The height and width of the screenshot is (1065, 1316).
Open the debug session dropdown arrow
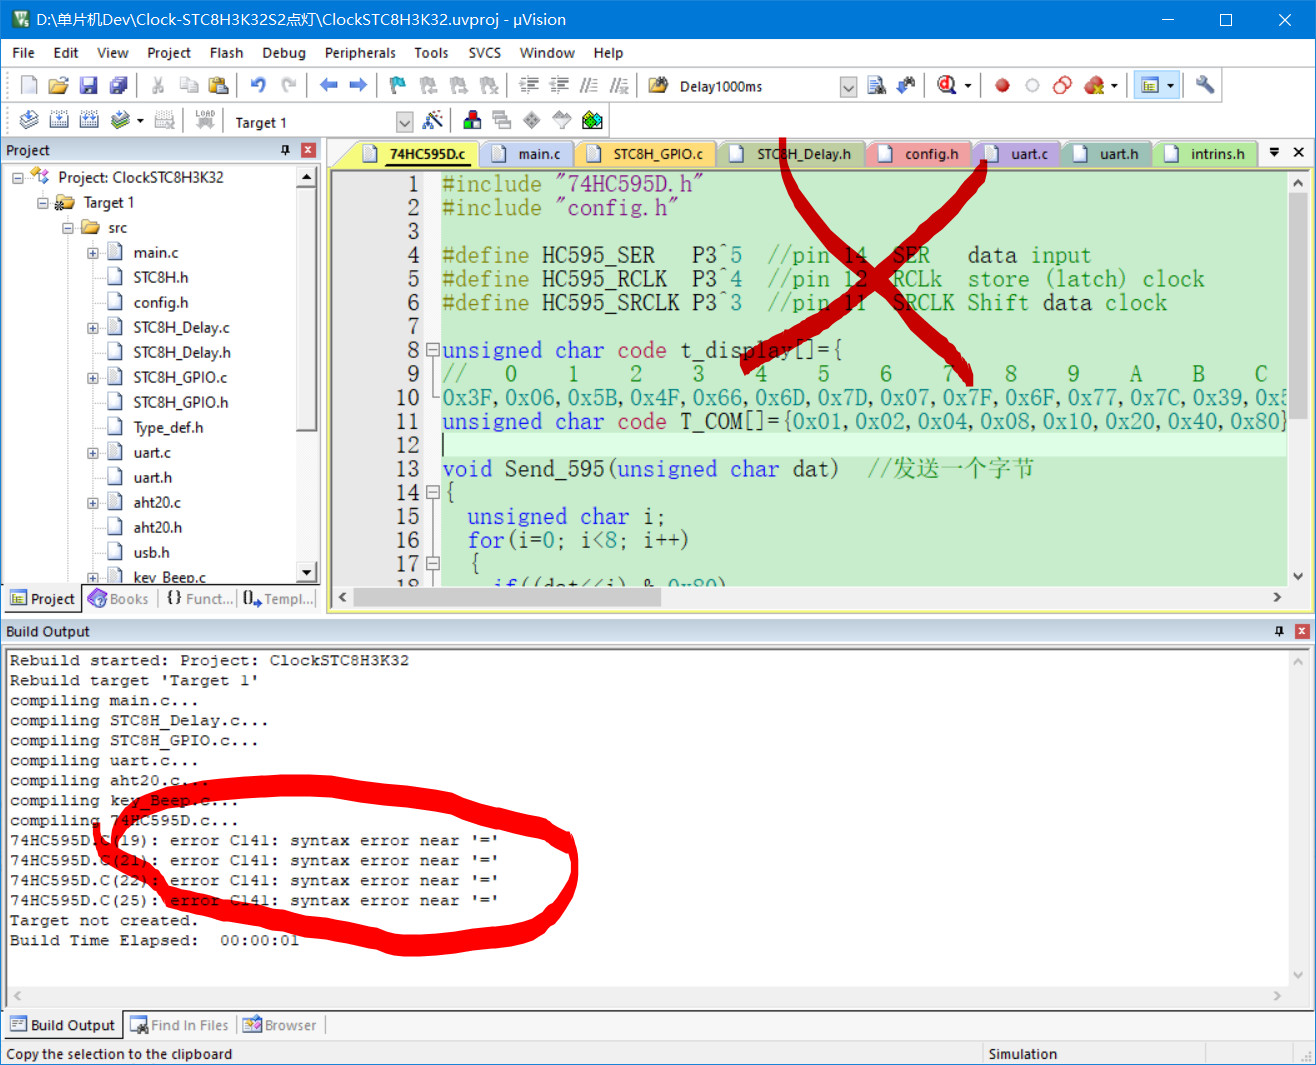[968, 86]
